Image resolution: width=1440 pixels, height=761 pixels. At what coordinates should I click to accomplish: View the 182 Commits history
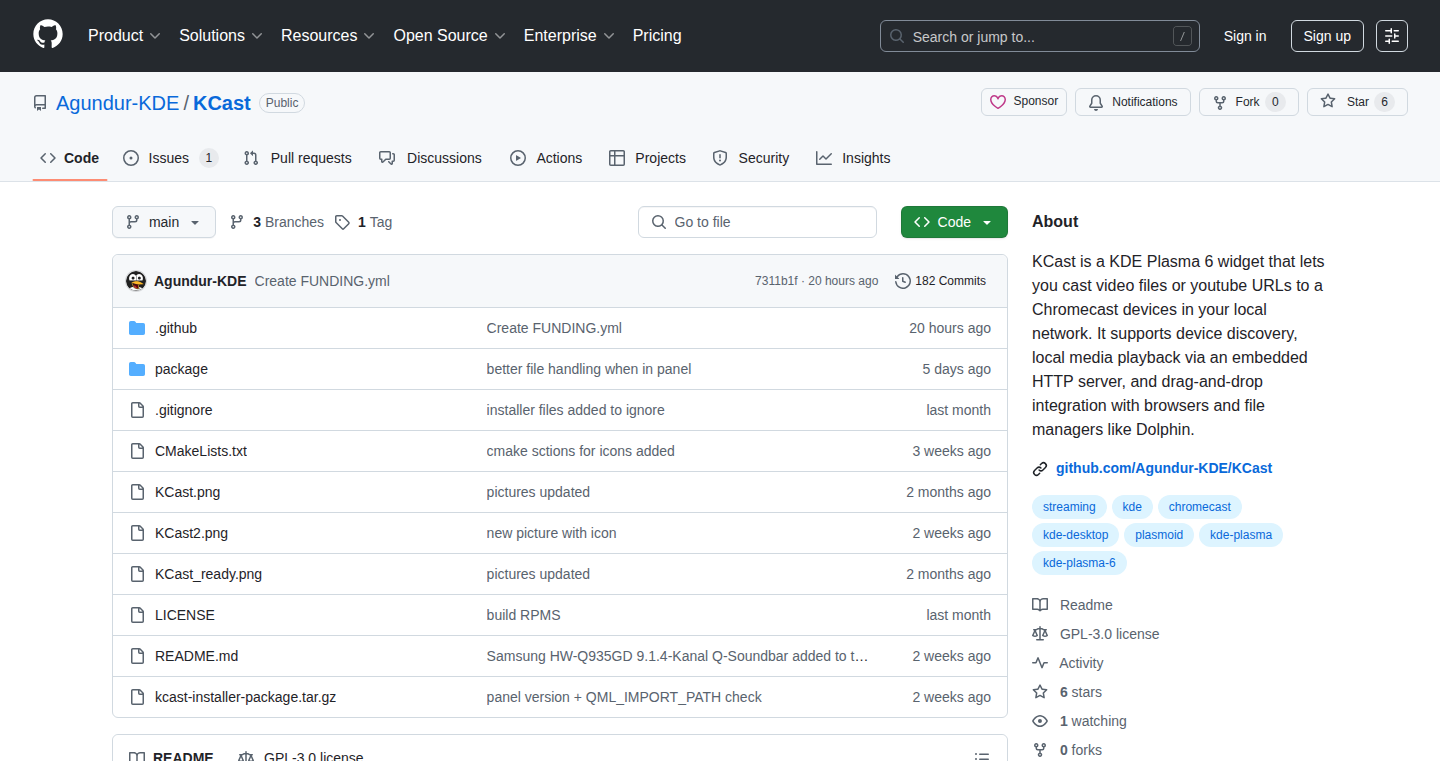pyautogui.click(x=941, y=281)
